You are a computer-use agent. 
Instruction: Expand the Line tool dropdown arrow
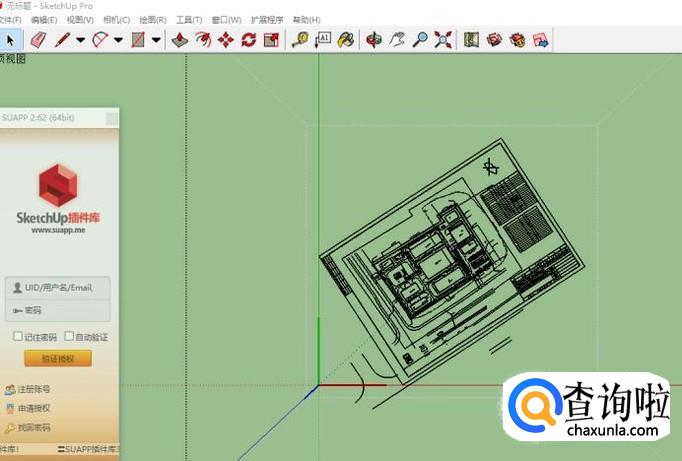pos(80,40)
